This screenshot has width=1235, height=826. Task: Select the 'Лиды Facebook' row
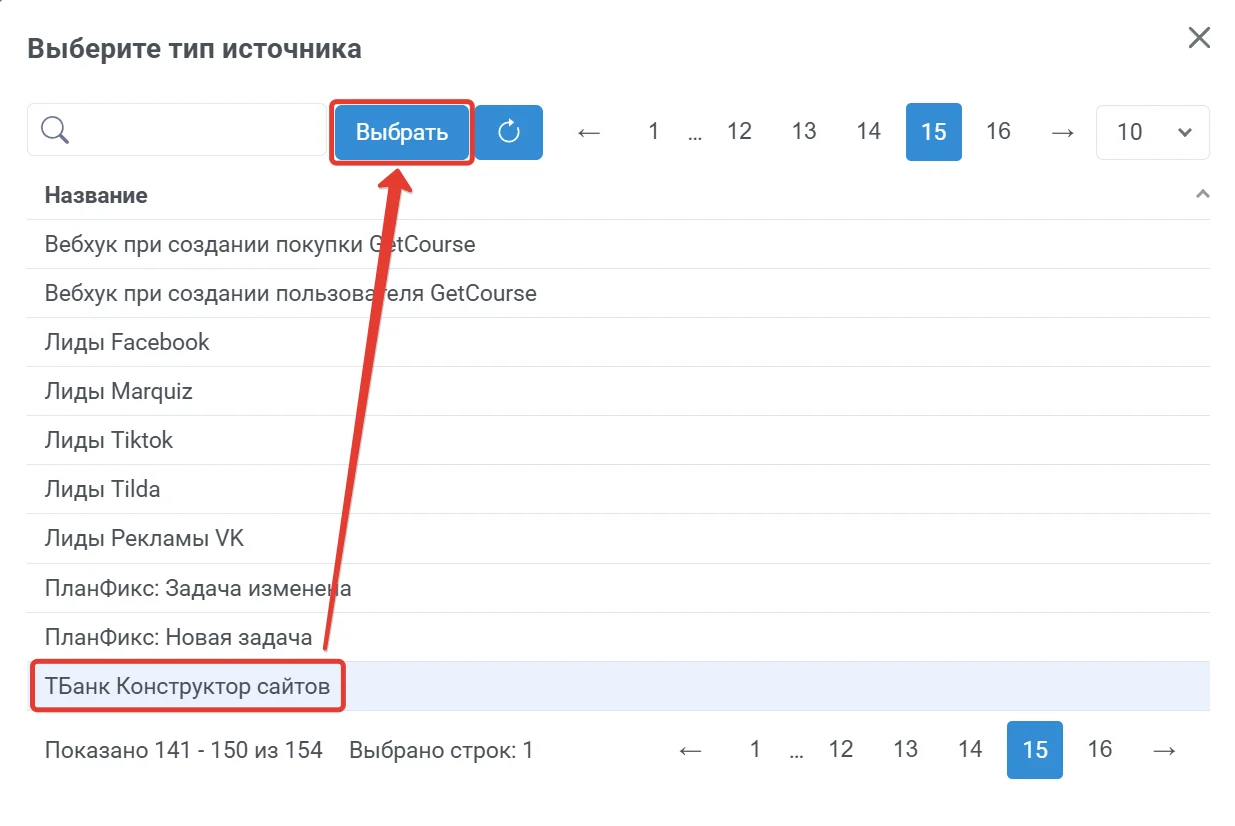click(x=618, y=342)
